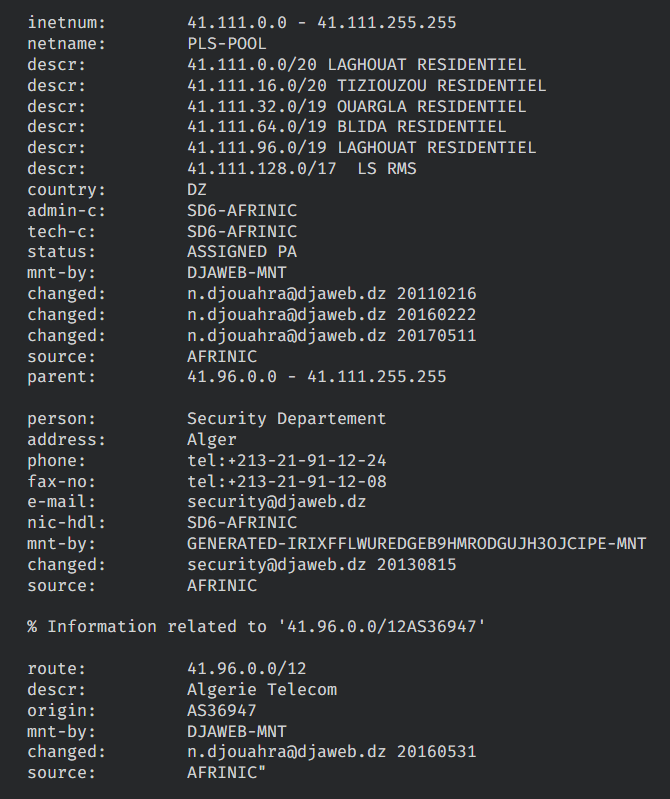The image size is (670, 799).
Task: Click the GENERATED-IRIXFFLWUREDGEB9HMRODGUJH3OJCIPE-MNT maintainer
Action: (416, 544)
